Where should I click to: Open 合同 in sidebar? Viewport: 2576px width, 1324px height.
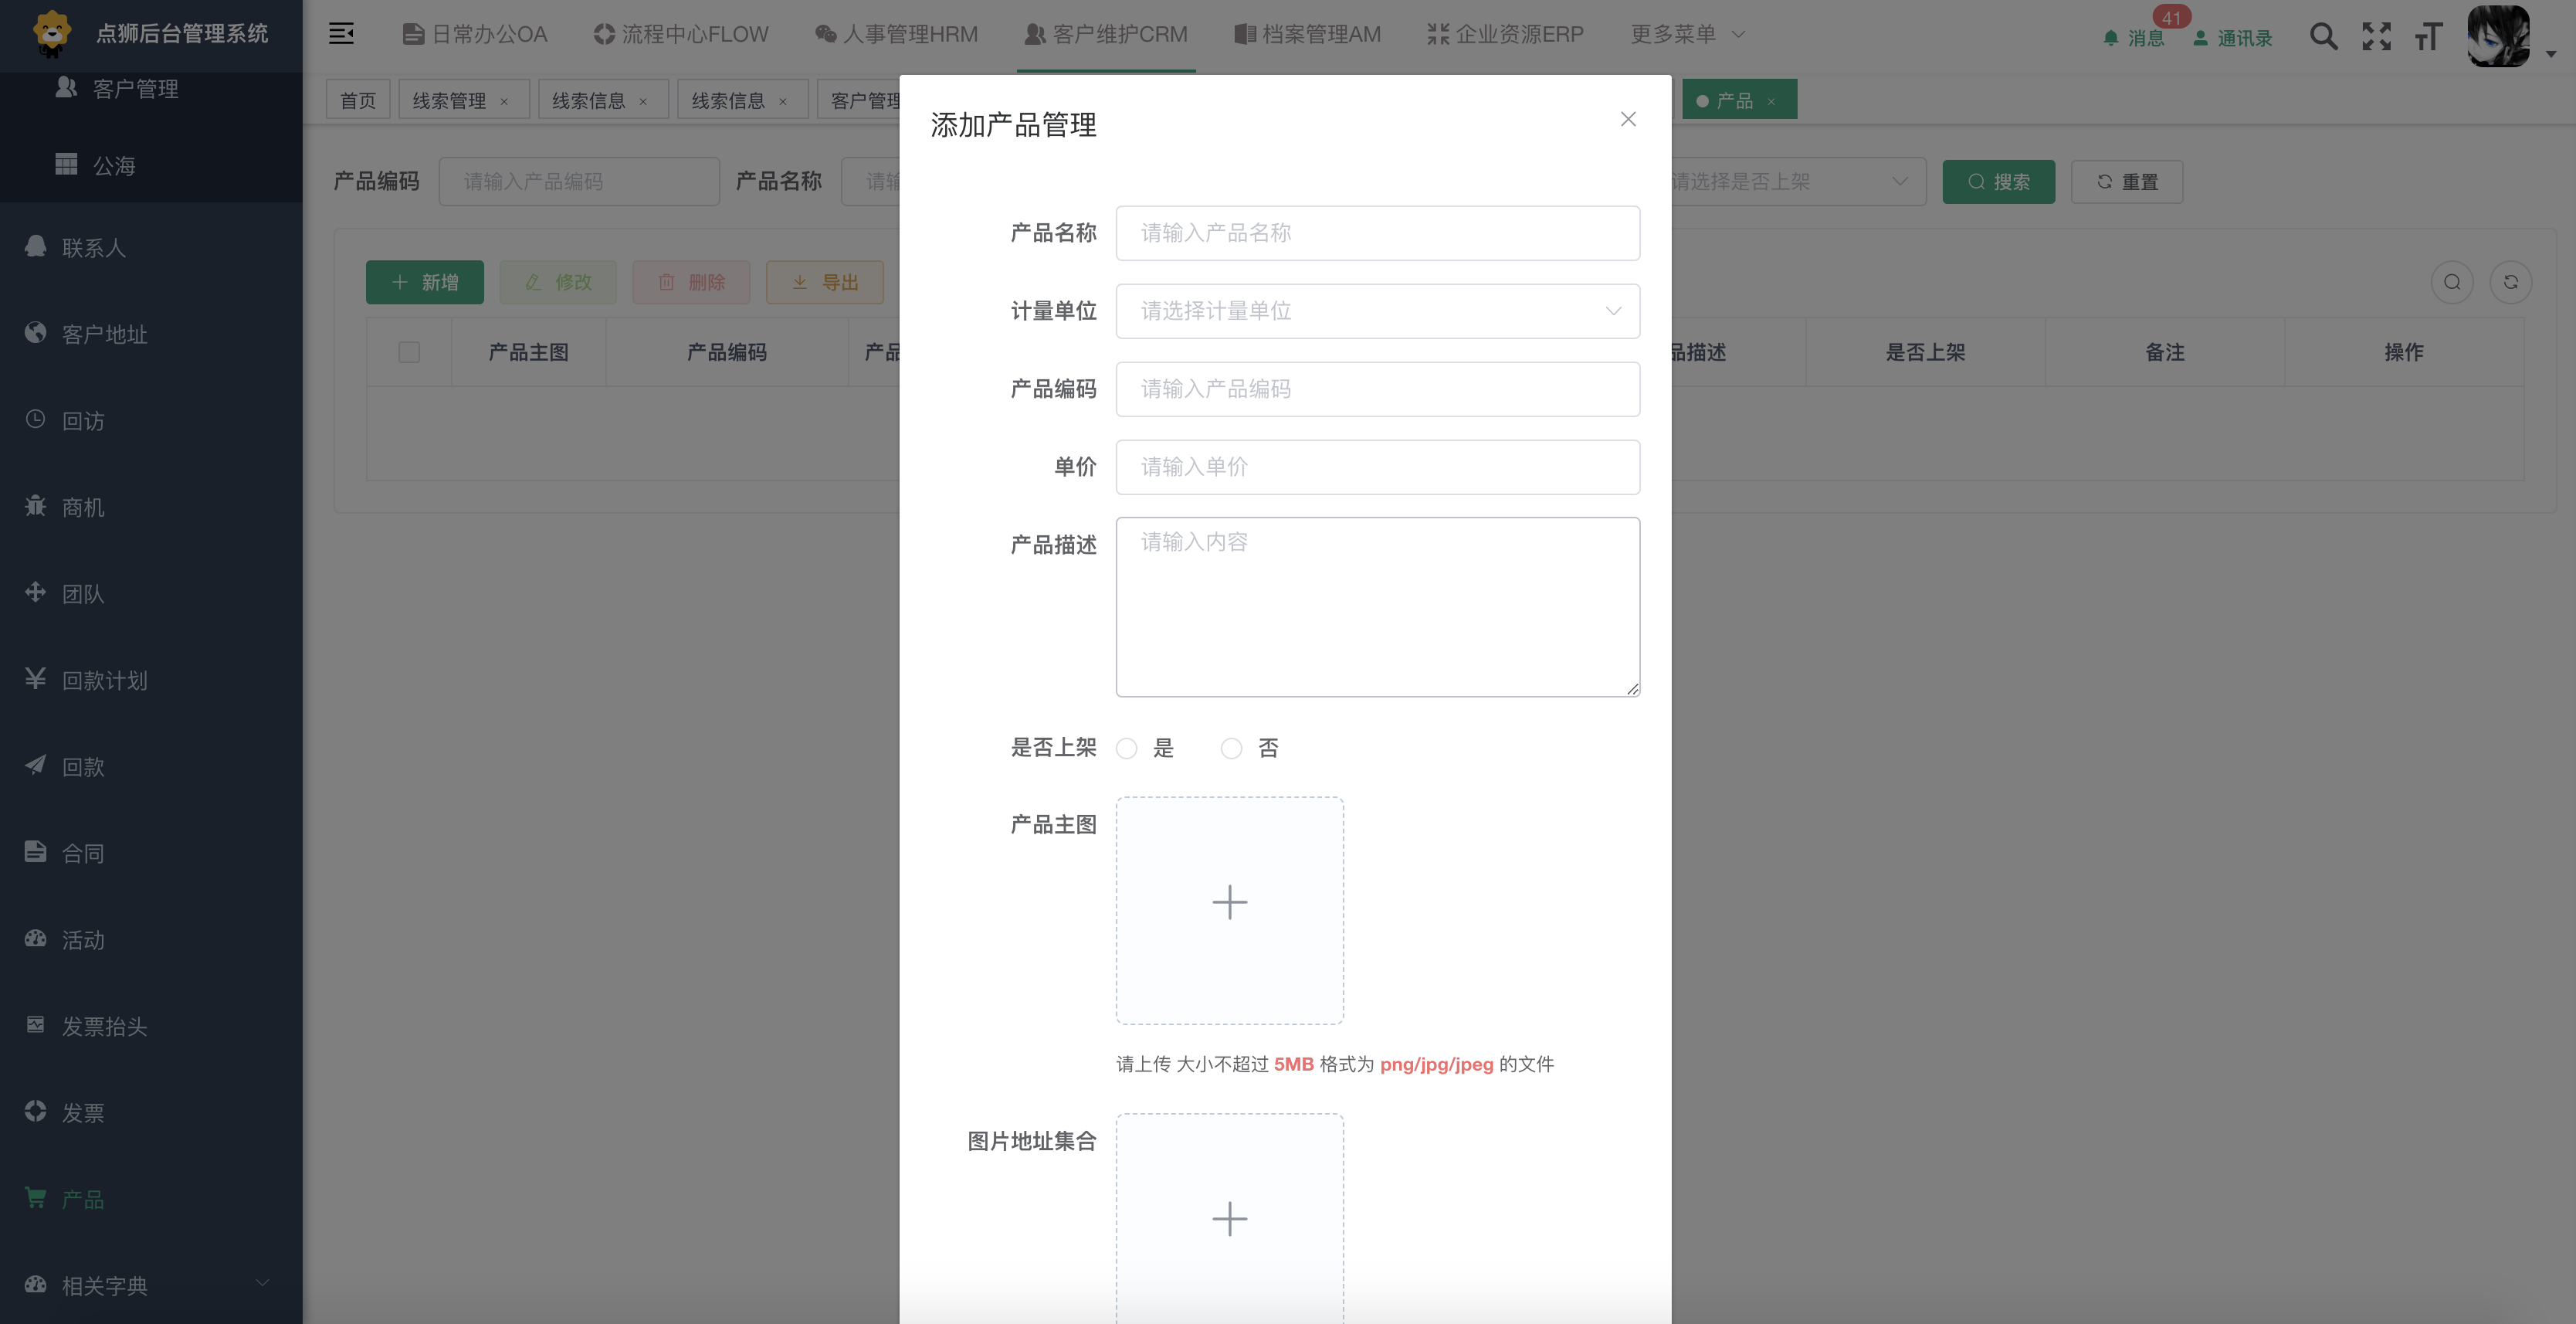pos(151,853)
